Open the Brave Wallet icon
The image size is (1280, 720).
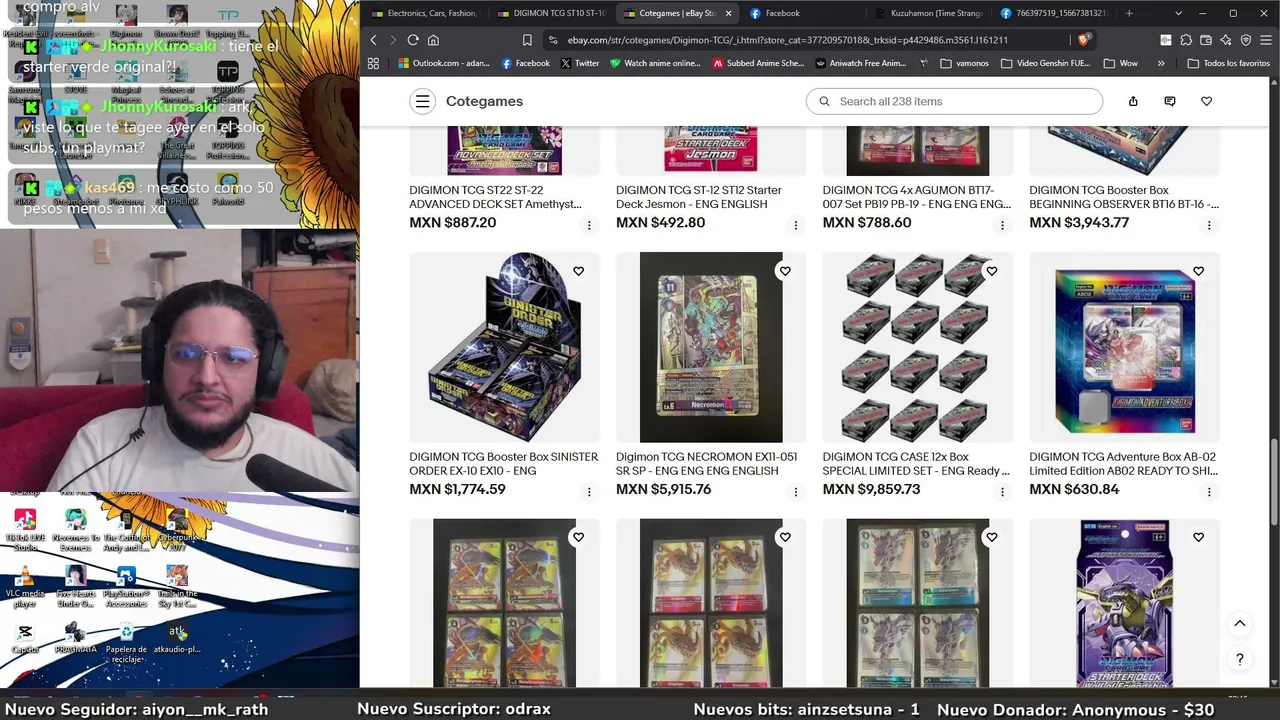pos(1206,40)
